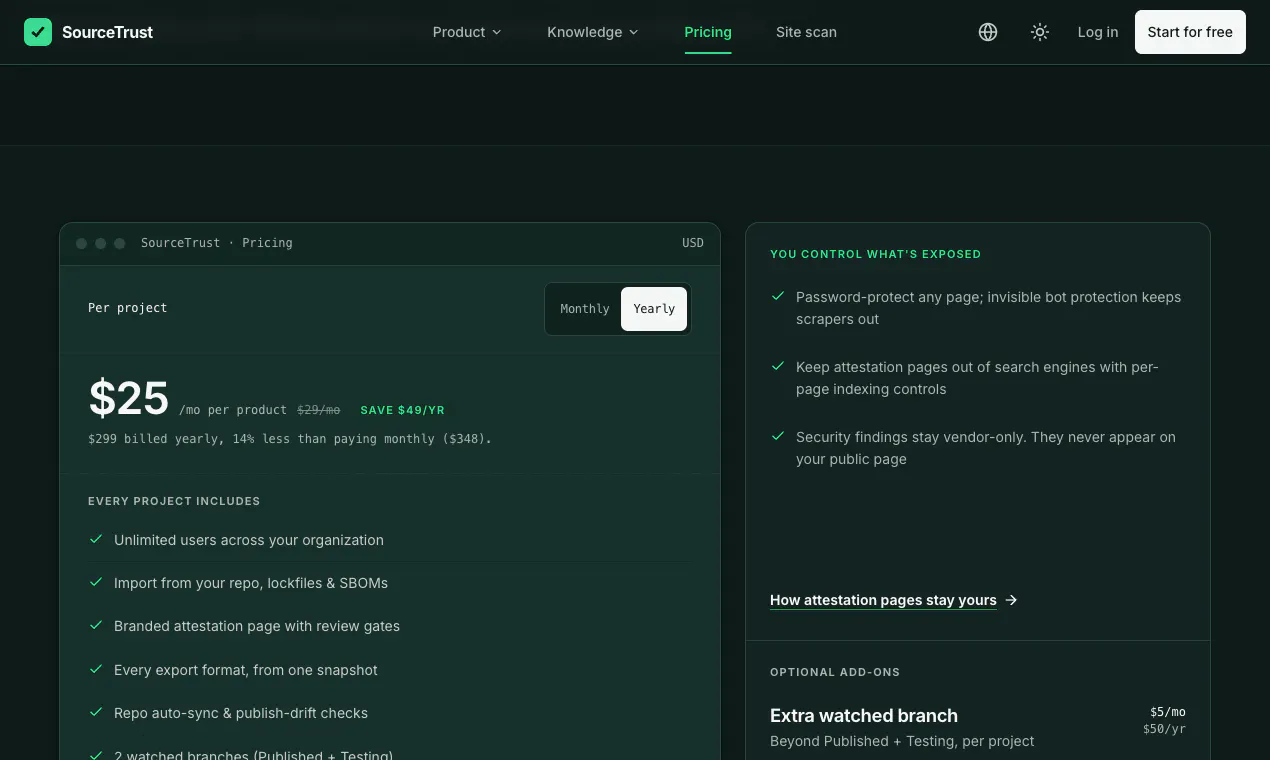This screenshot has width=1270, height=760.
Task: Click 'Repo auto-sync & publish-drift checks' text
Action: (241, 713)
